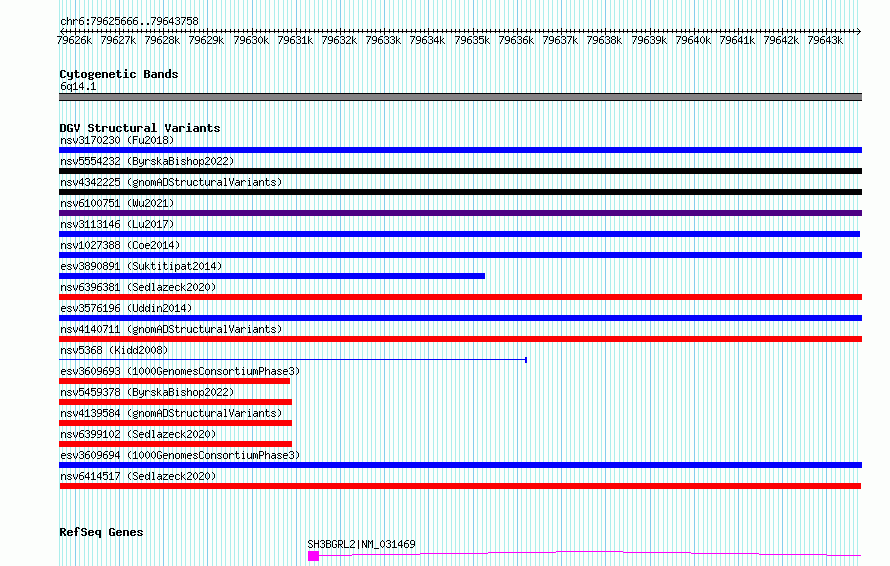Click the 79633k ruler position
Screen dimensions: 890x566
pyautogui.click(x=383, y=40)
